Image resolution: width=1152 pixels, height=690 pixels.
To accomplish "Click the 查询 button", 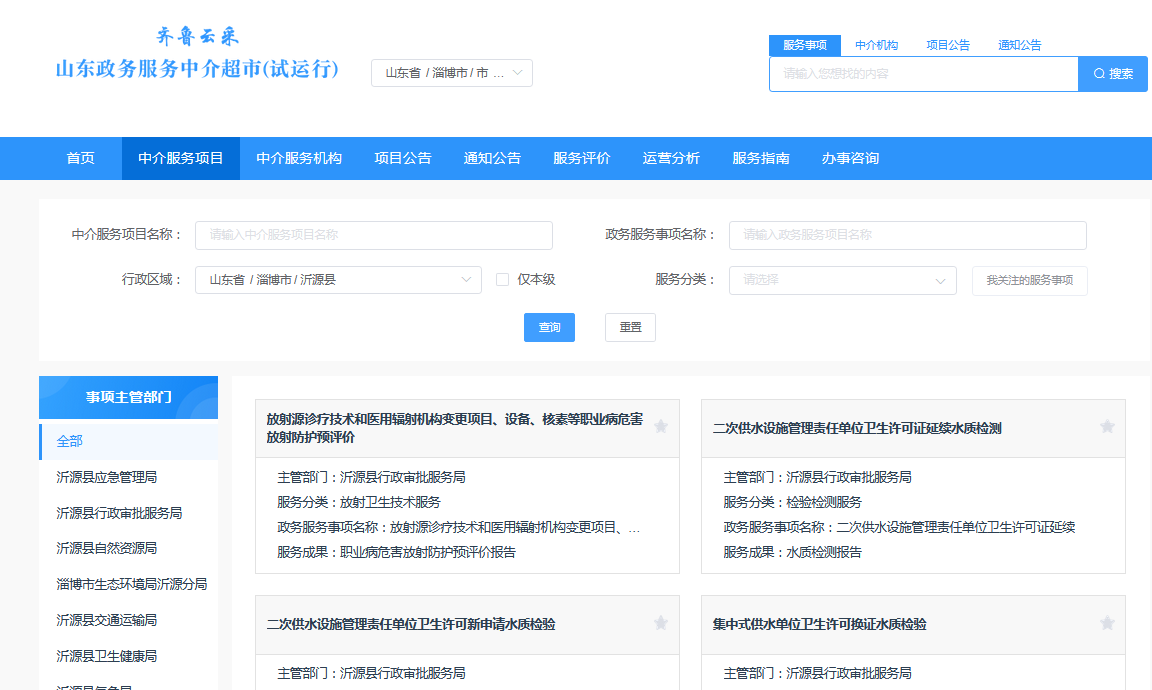I will pos(549,328).
